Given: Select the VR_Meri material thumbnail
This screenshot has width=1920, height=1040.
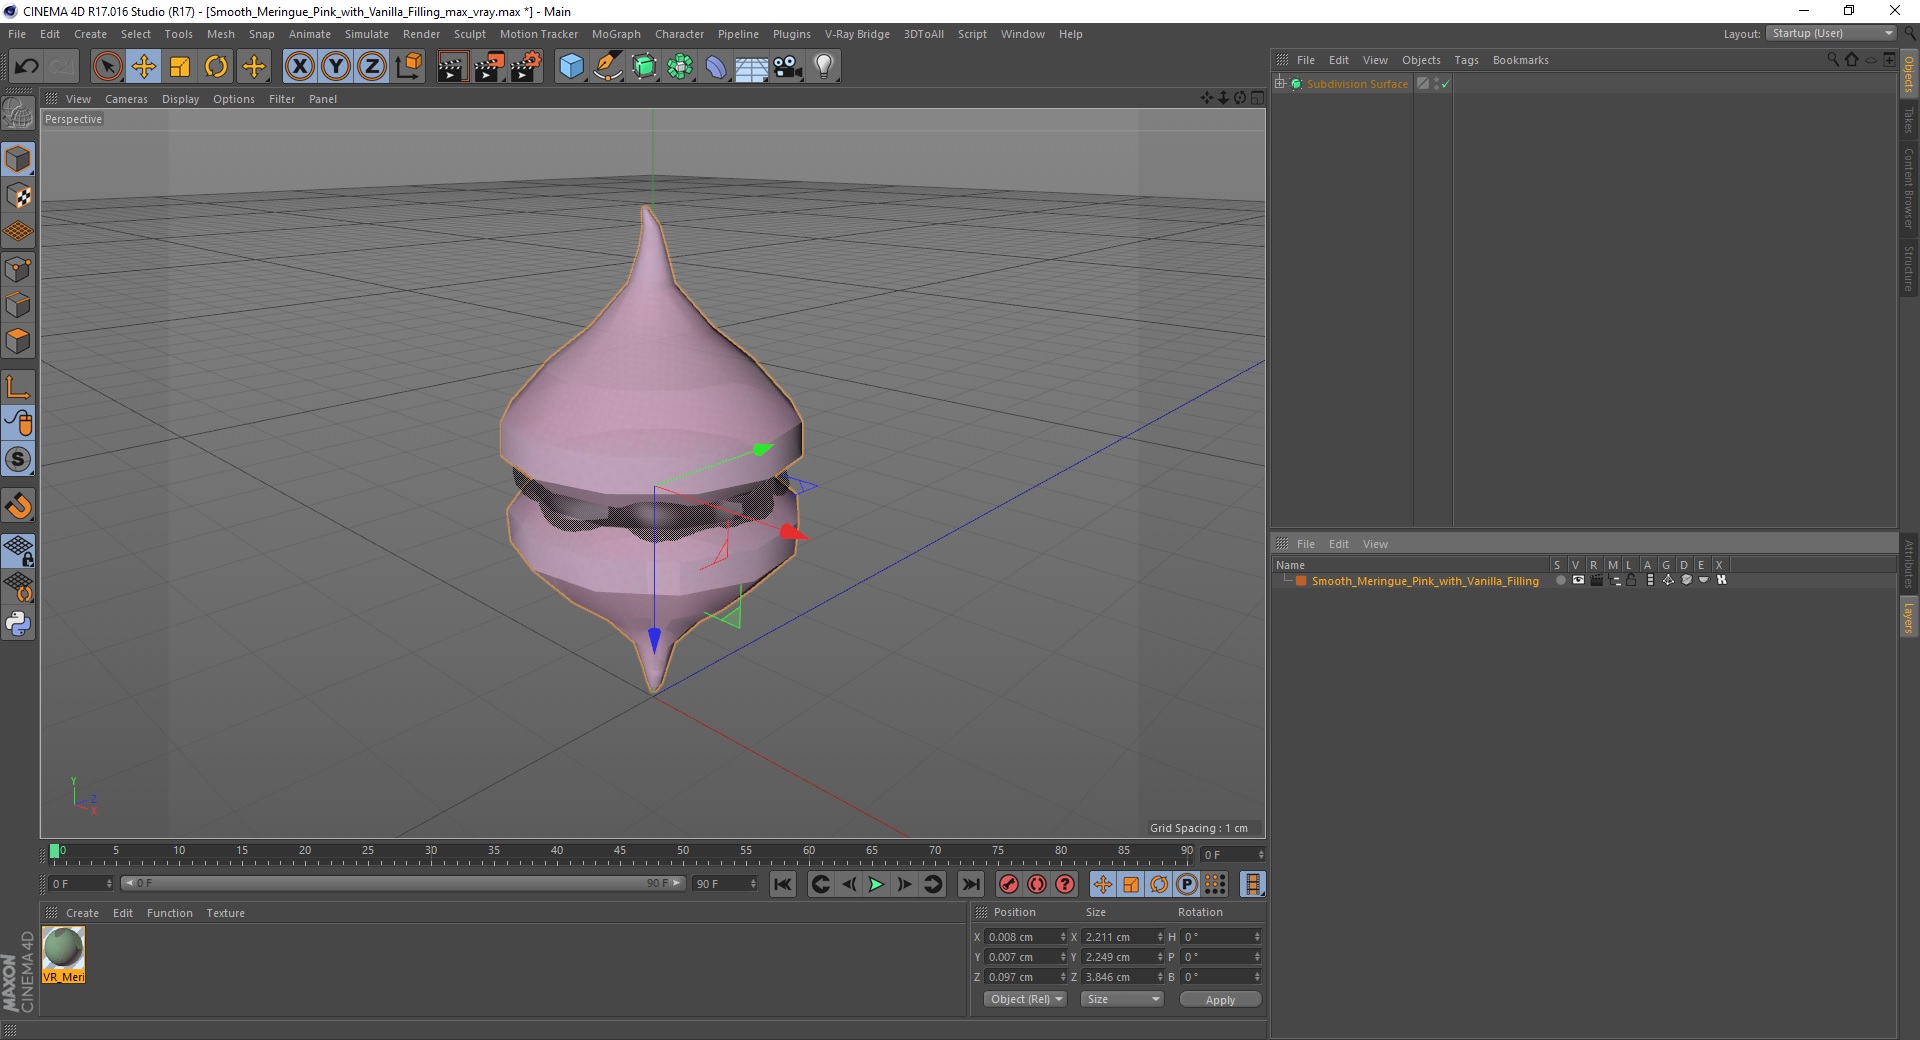Looking at the screenshot, I should click(63, 954).
